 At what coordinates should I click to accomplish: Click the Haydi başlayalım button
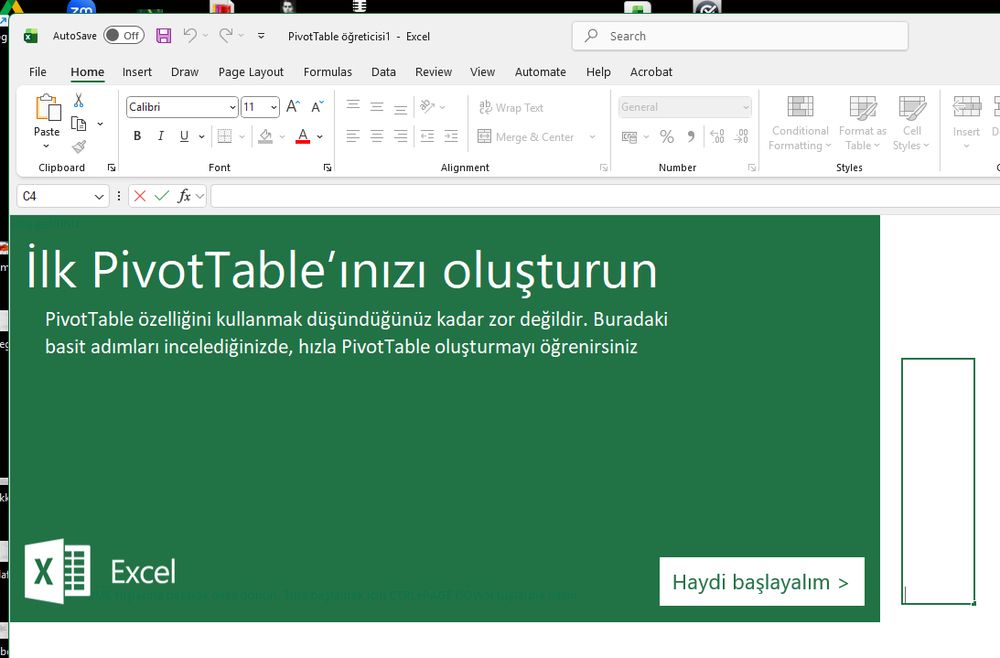click(x=761, y=582)
